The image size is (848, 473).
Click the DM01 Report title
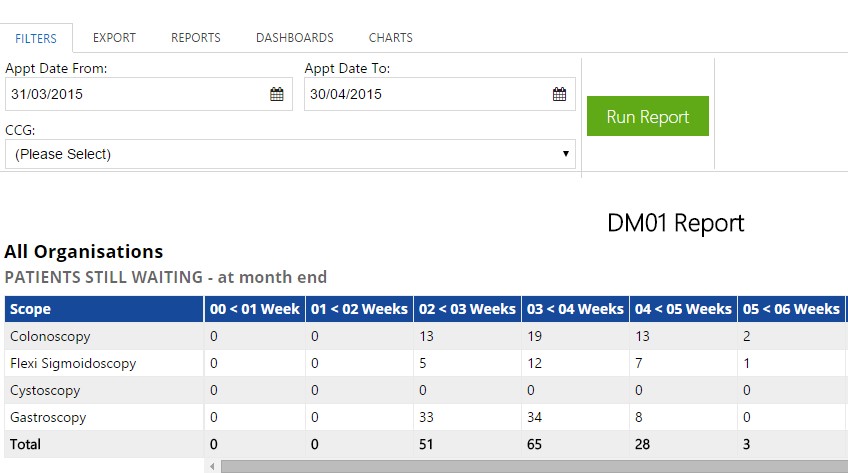click(x=675, y=223)
